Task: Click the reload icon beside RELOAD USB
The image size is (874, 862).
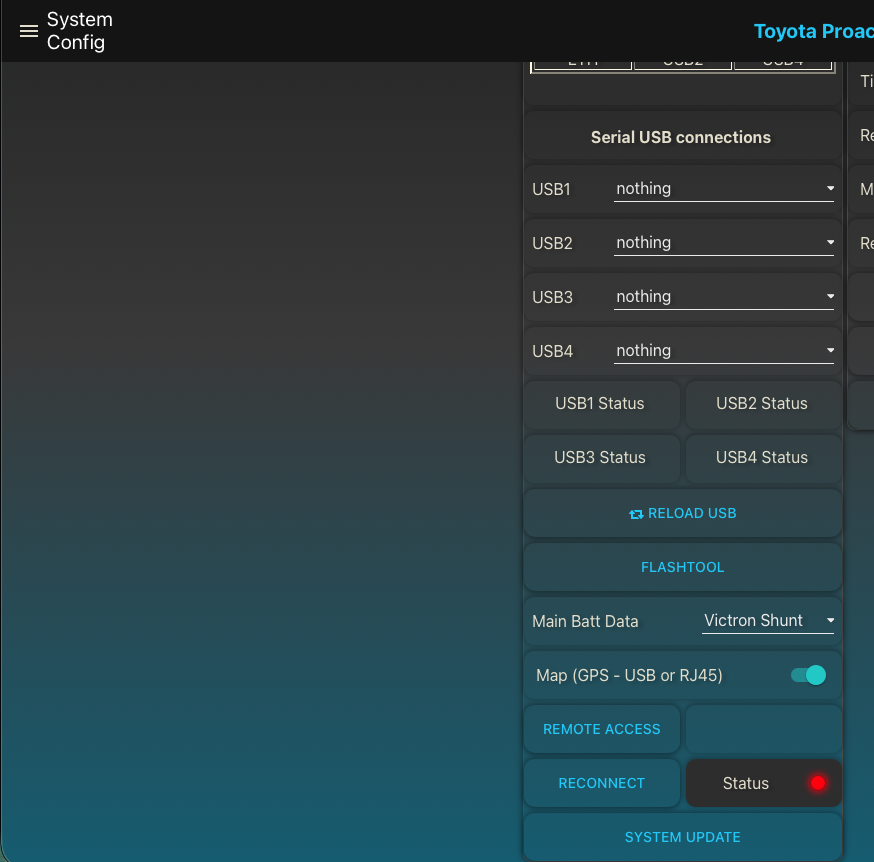Action: click(x=636, y=514)
